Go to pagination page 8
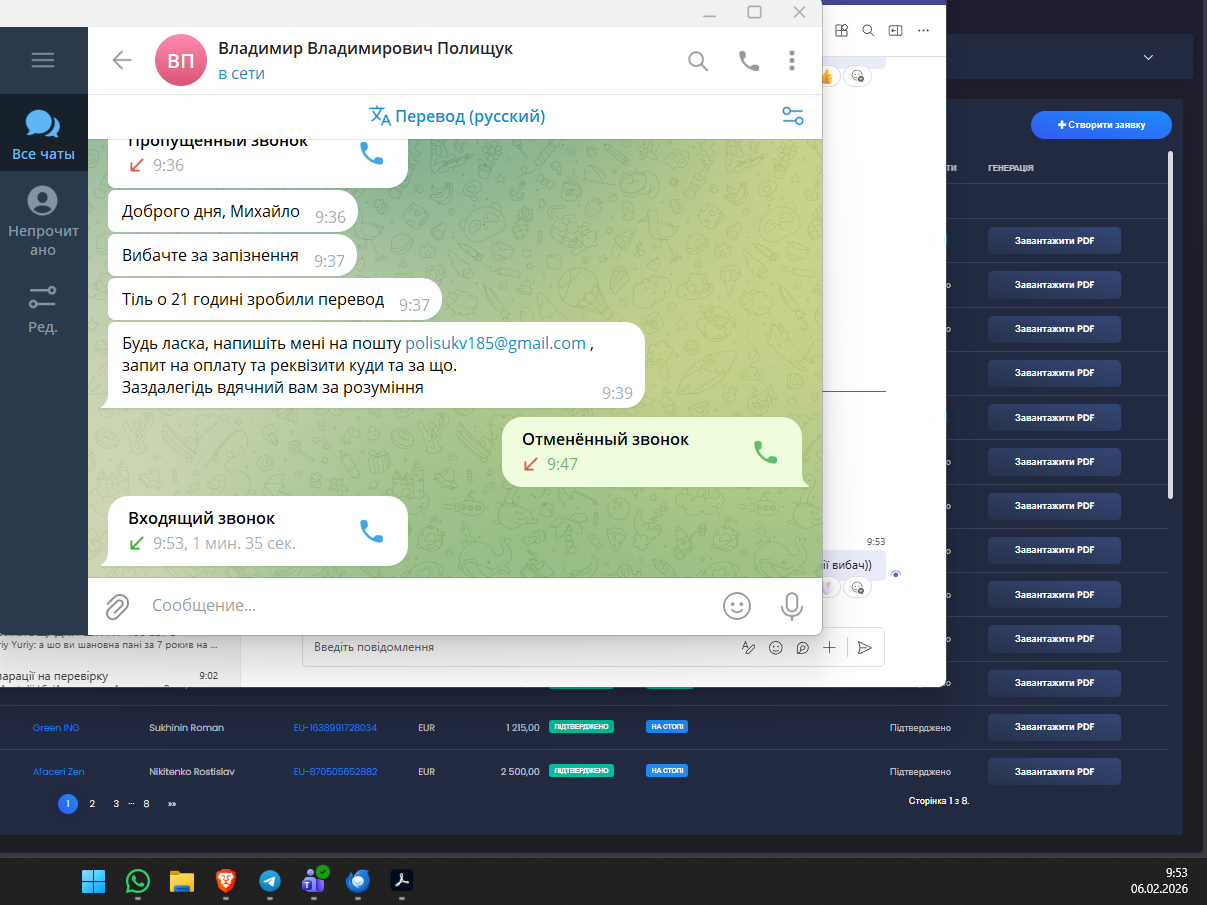 click(x=146, y=803)
